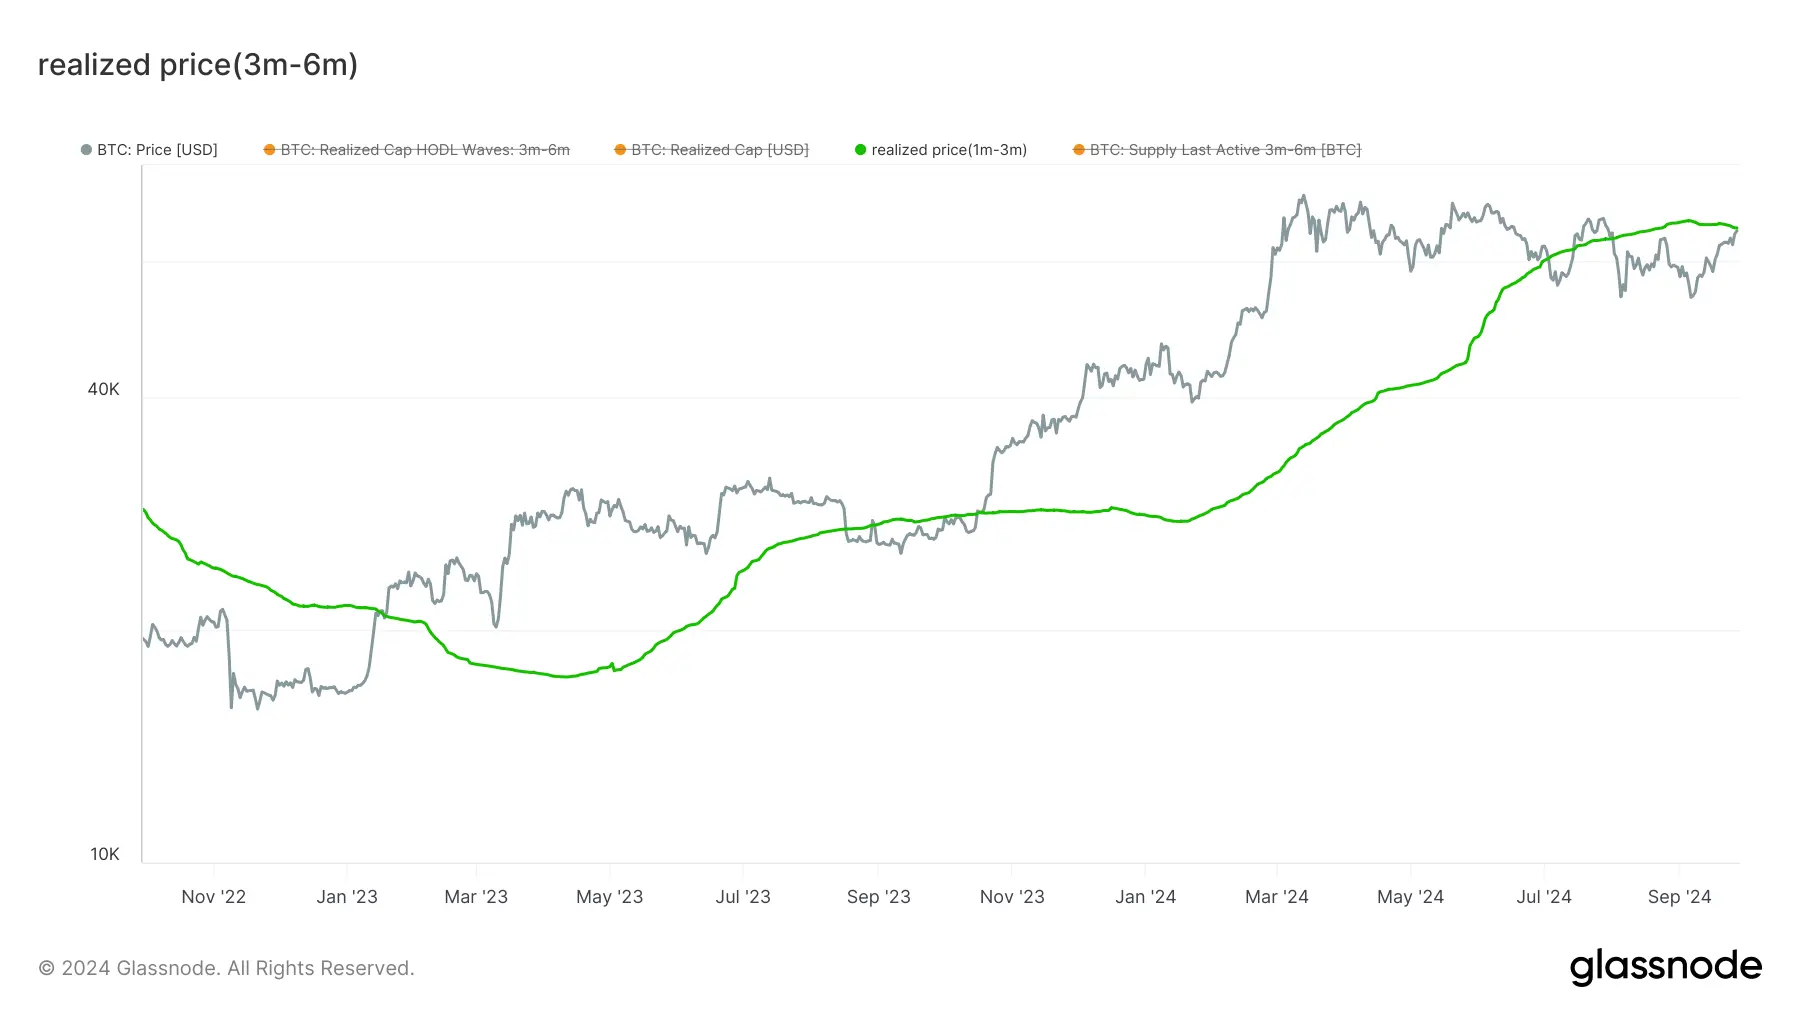Click the chart title realized price(3m-6m)
This screenshot has height=1013, width=1800.
coord(198,65)
